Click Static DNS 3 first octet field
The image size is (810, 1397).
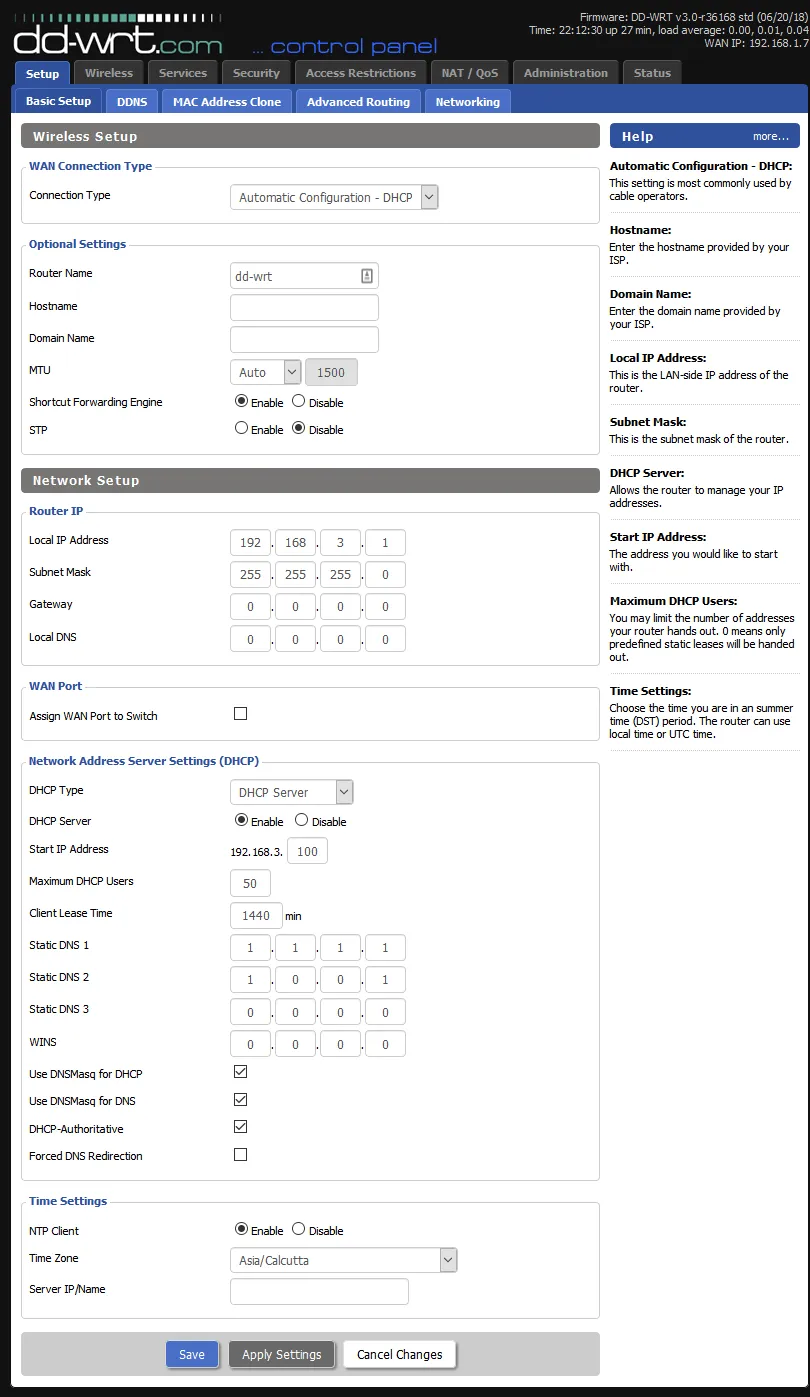250,1012
